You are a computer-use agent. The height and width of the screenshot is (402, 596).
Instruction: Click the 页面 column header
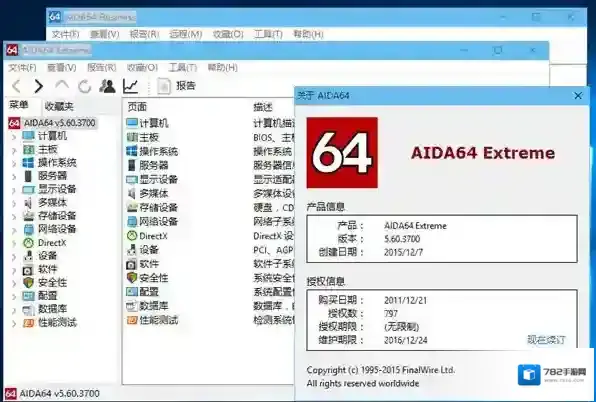pos(137,107)
